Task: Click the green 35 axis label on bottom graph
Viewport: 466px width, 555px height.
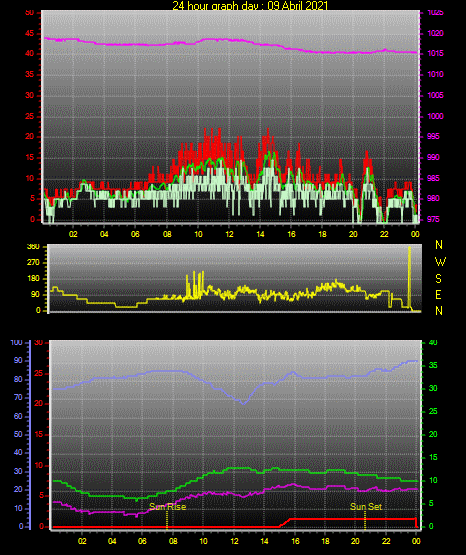Action: coord(433,365)
